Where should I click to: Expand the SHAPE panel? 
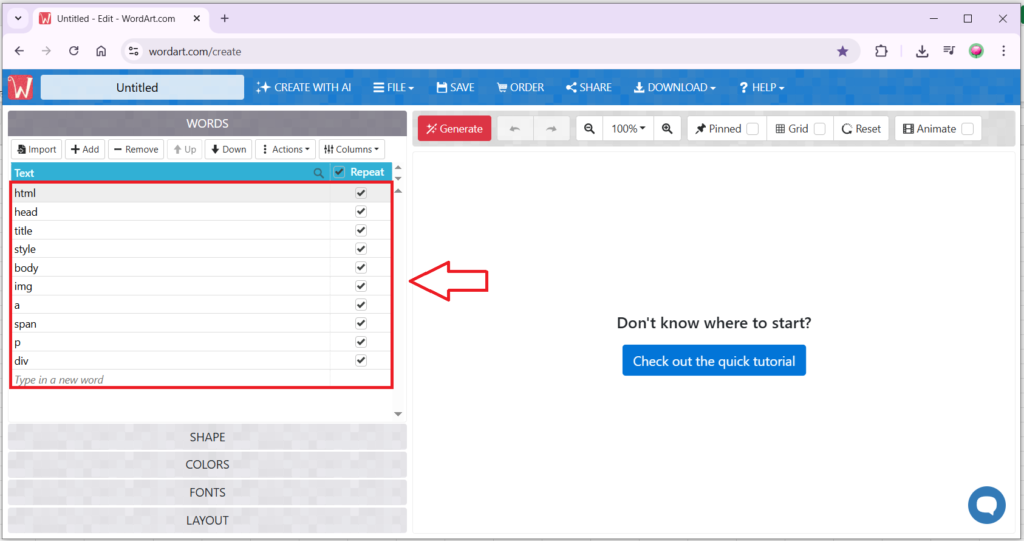(207, 437)
